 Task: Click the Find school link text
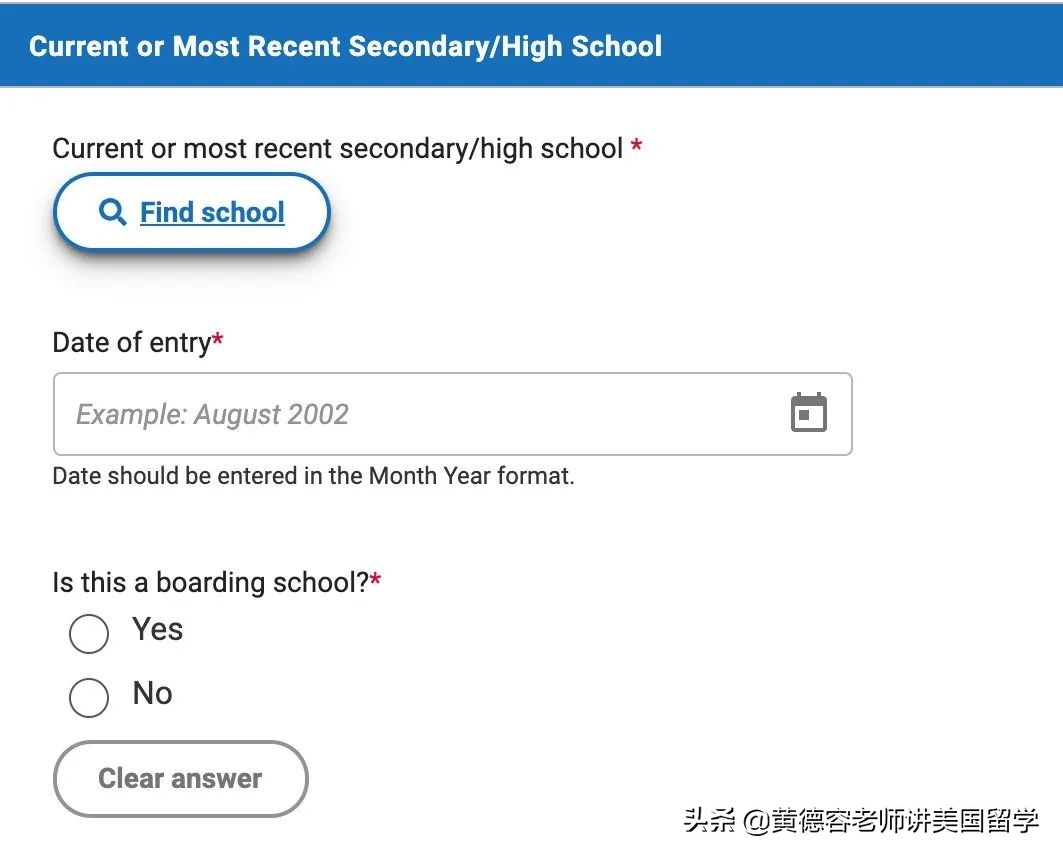211,211
